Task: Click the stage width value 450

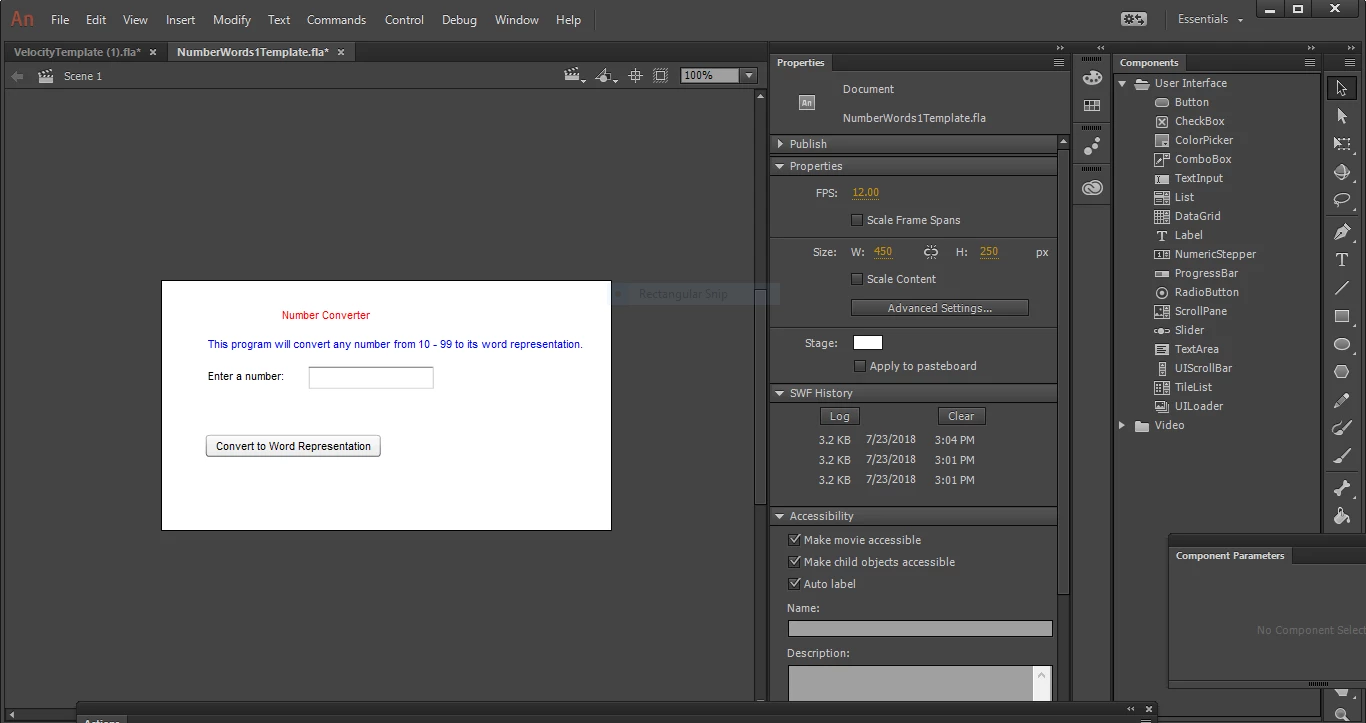Action: pyautogui.click(x=883, y=252)
